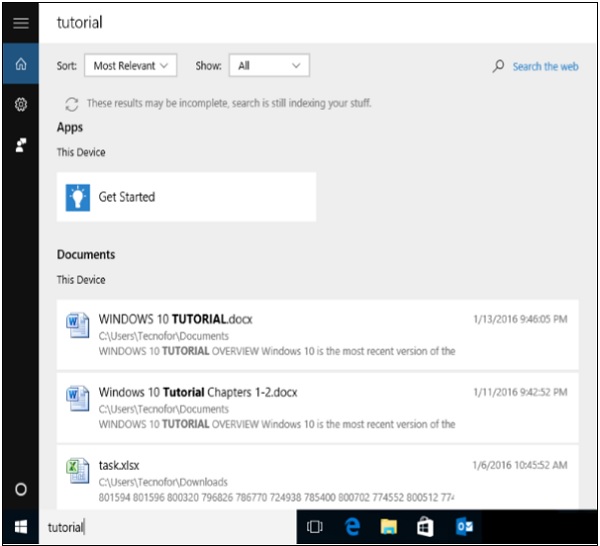Screen dimensions: 600x546
Task: Open Outlook from the taskbar
Action: pos(463,526)
